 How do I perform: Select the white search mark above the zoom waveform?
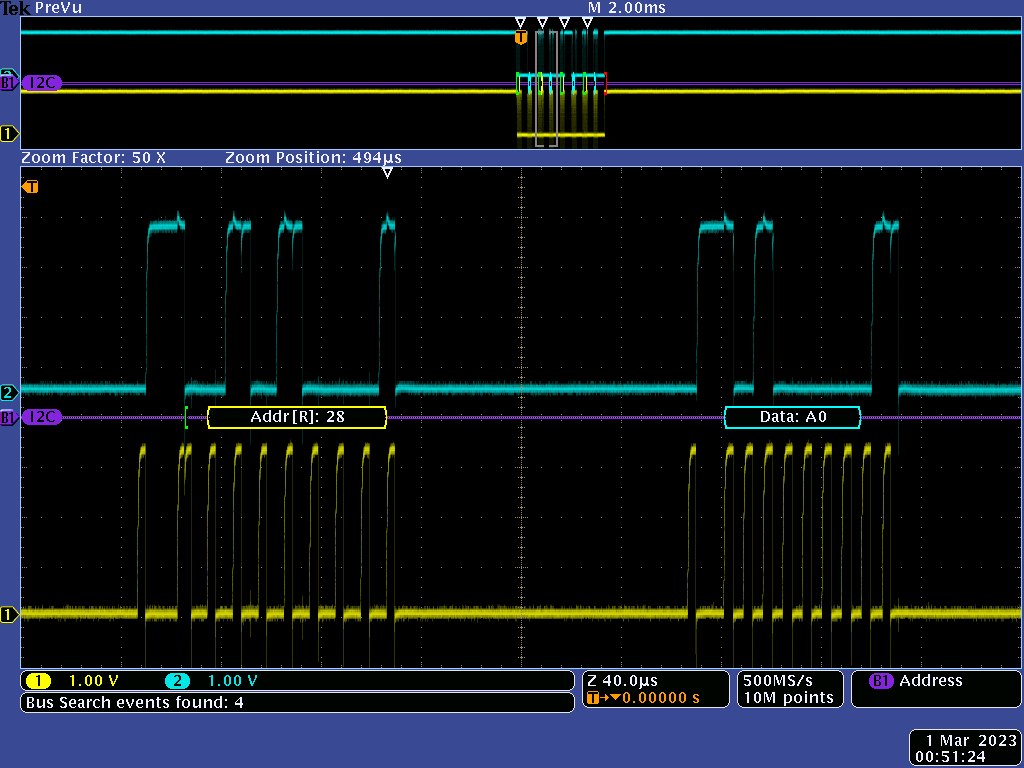[x=387, y=173]
